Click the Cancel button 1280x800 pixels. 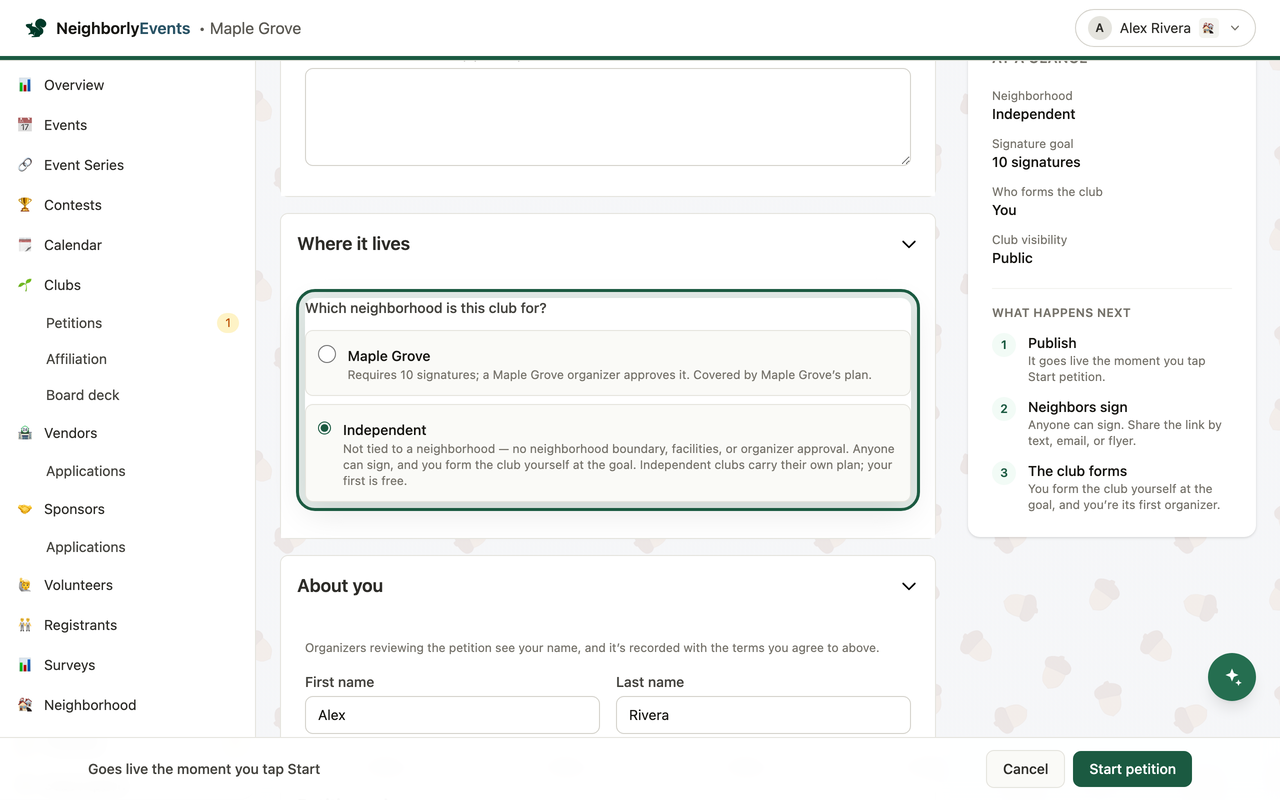click(x=1025, y=769)
